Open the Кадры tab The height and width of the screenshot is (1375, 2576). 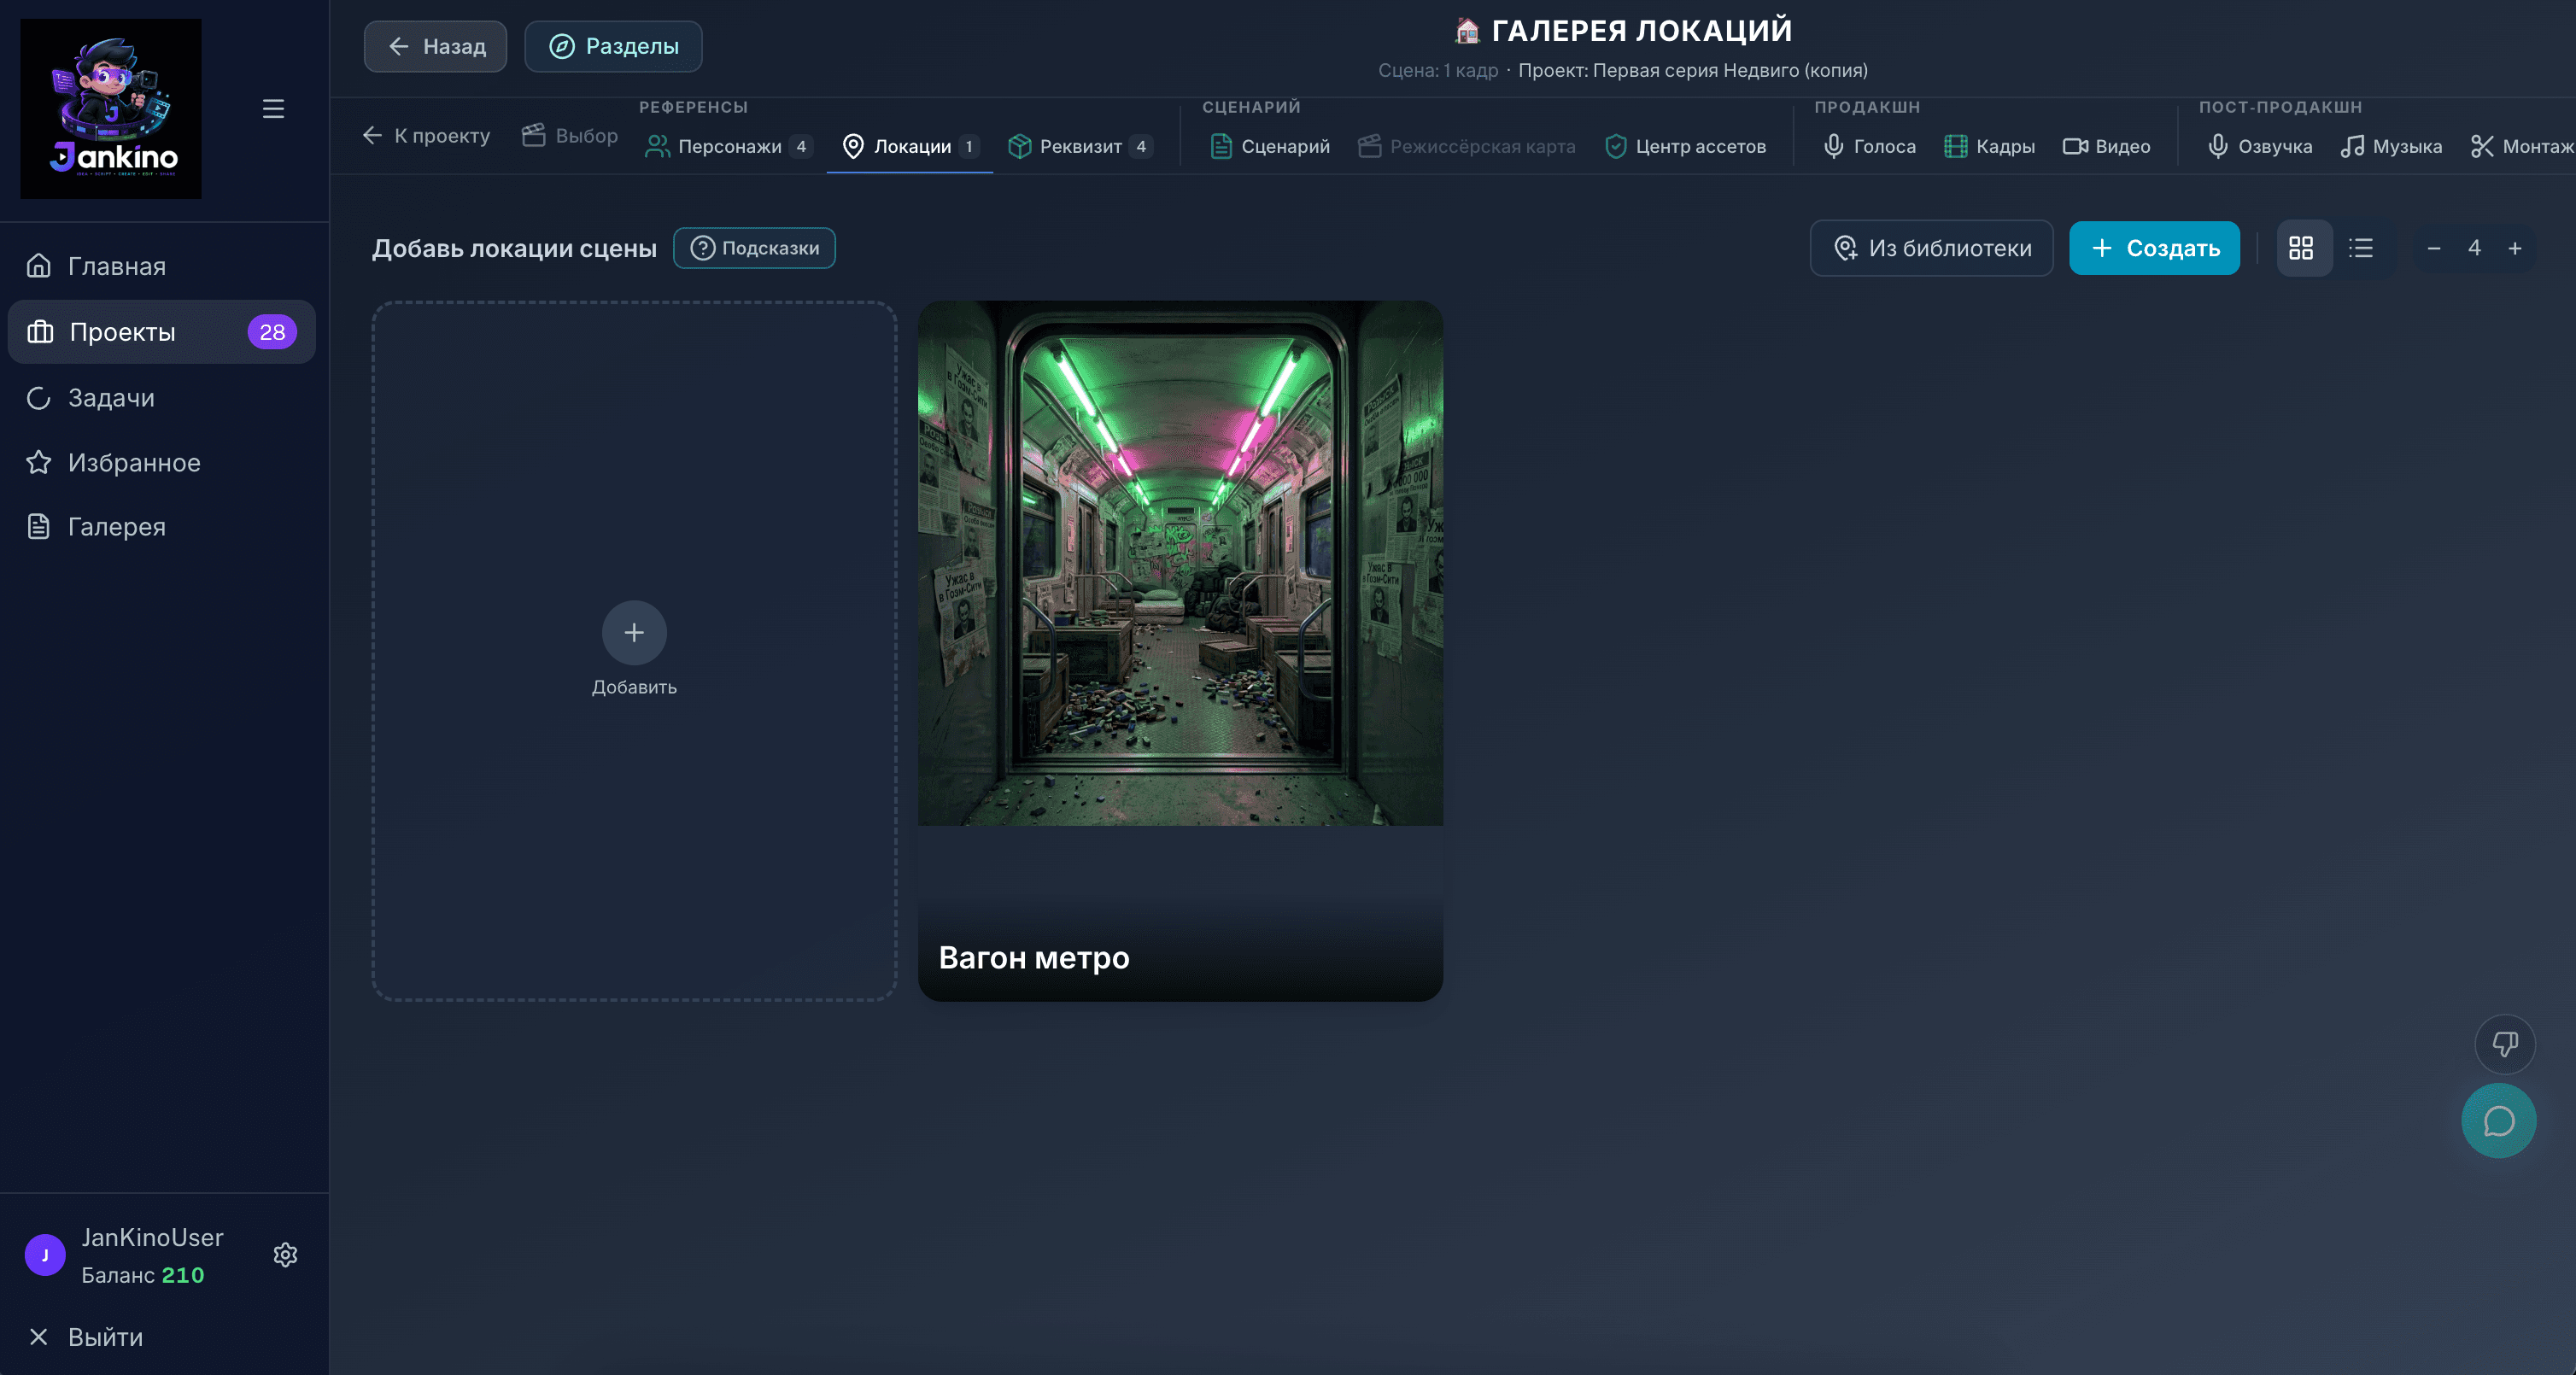(1989, 146)
